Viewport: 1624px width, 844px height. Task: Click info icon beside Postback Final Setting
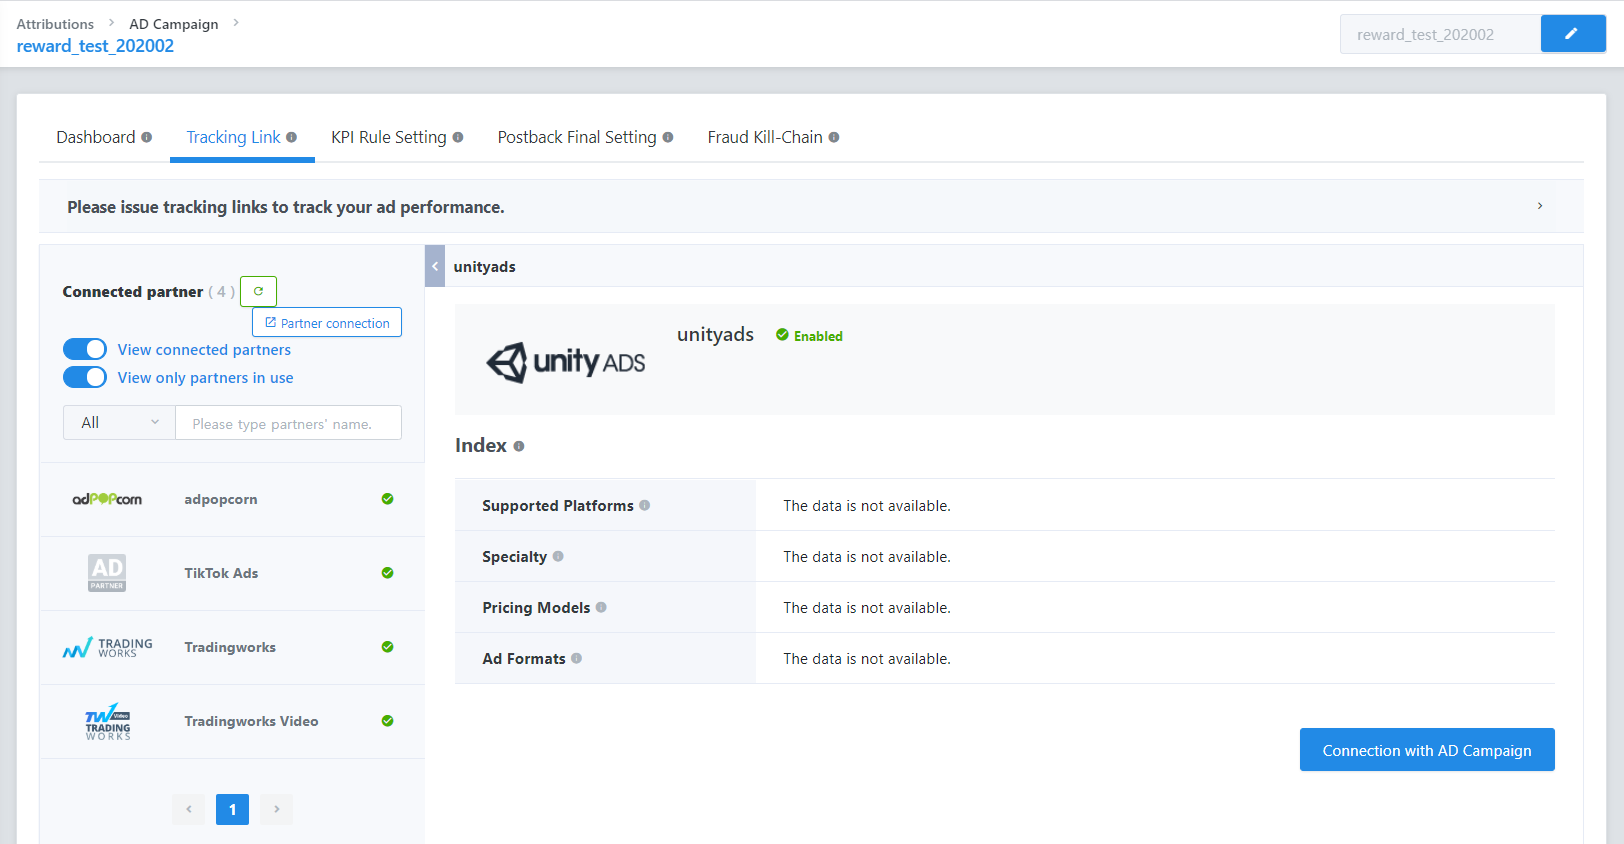668,137
